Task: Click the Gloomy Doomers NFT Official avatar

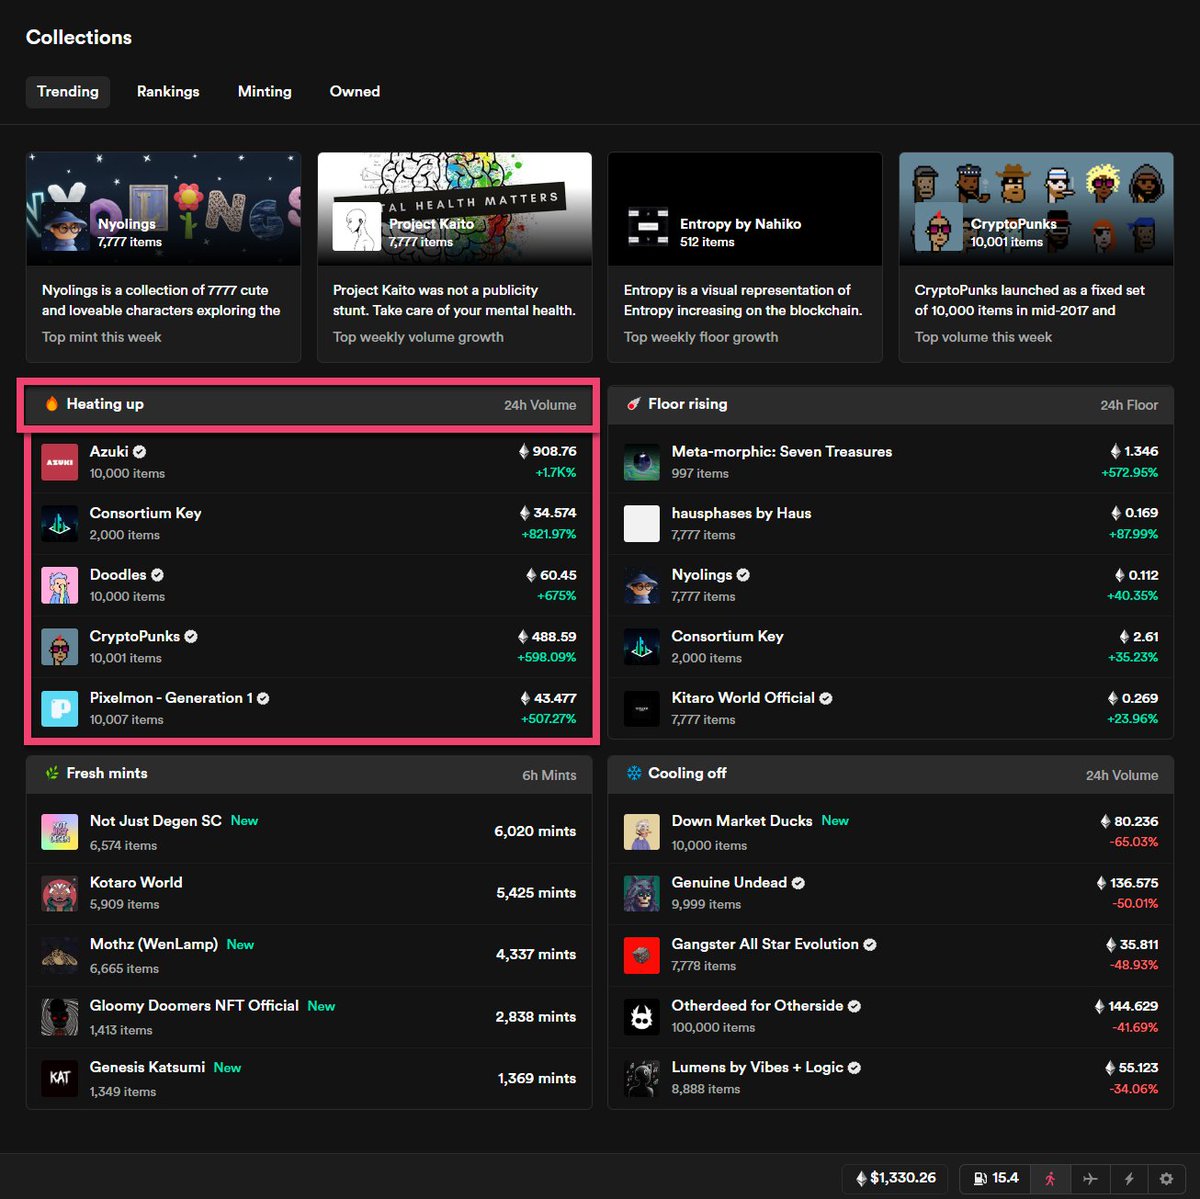Action: pos(60,1017)
